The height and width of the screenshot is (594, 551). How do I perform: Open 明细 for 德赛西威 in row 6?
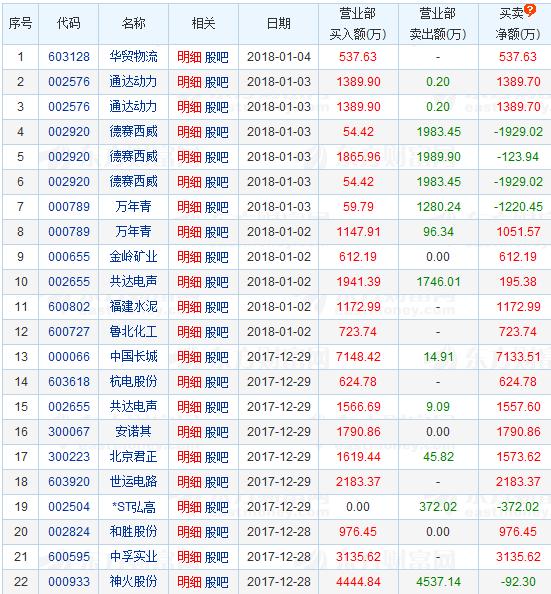click(x=189, y=182)
